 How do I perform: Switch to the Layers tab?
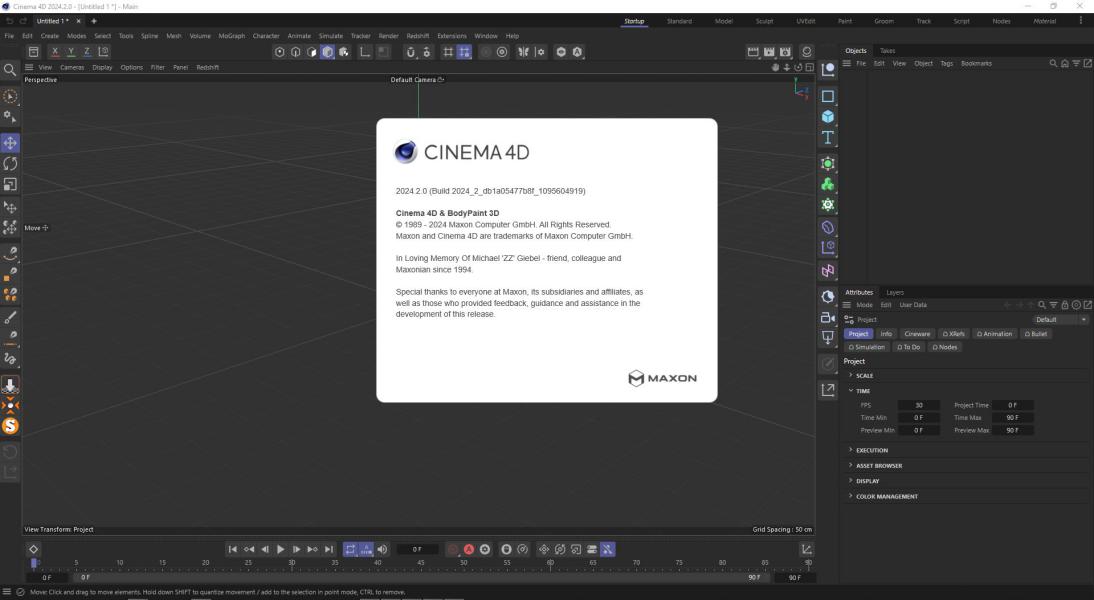point(895,292)
